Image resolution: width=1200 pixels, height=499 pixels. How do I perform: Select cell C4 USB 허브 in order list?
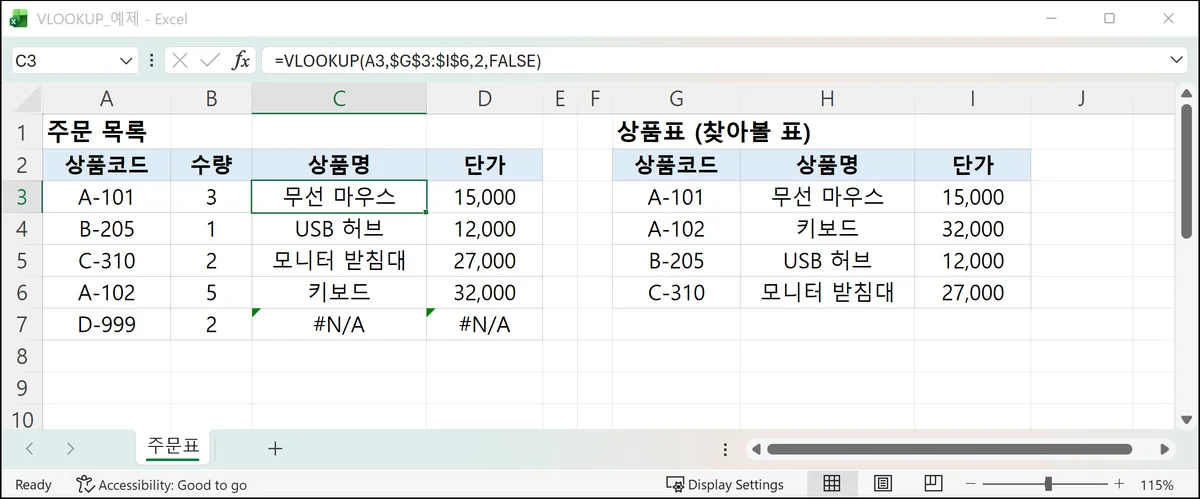(x=339, y=229)
